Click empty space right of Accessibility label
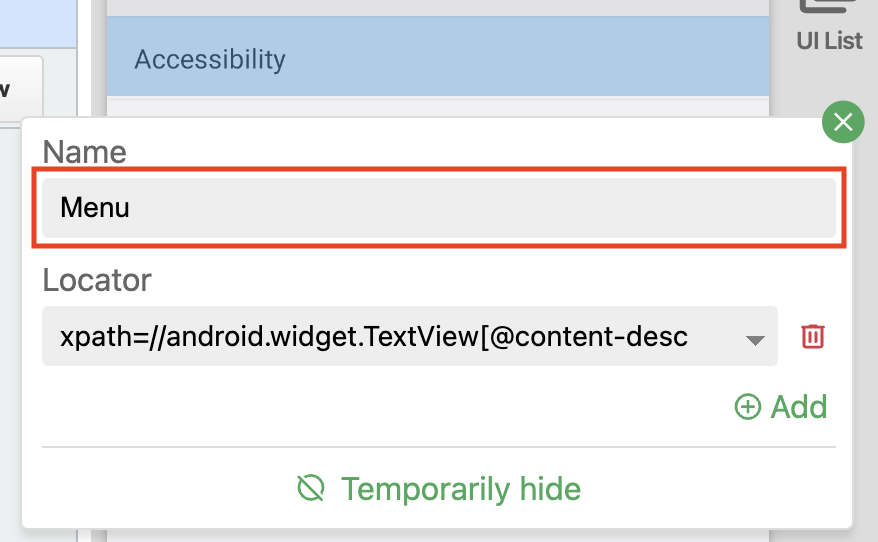 pos(526,59)
